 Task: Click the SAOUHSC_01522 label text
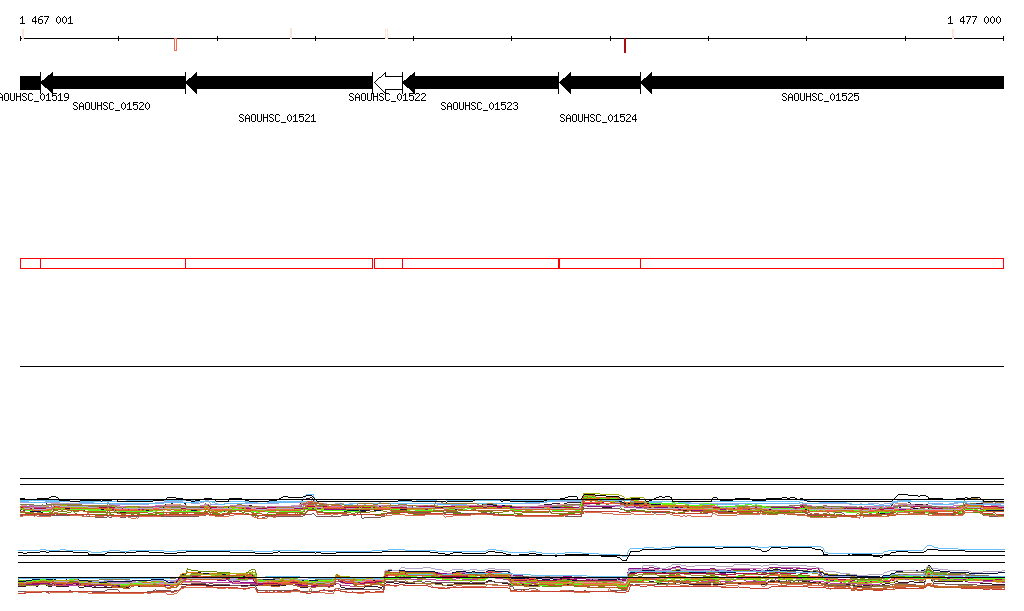click(x=387, y=97)
